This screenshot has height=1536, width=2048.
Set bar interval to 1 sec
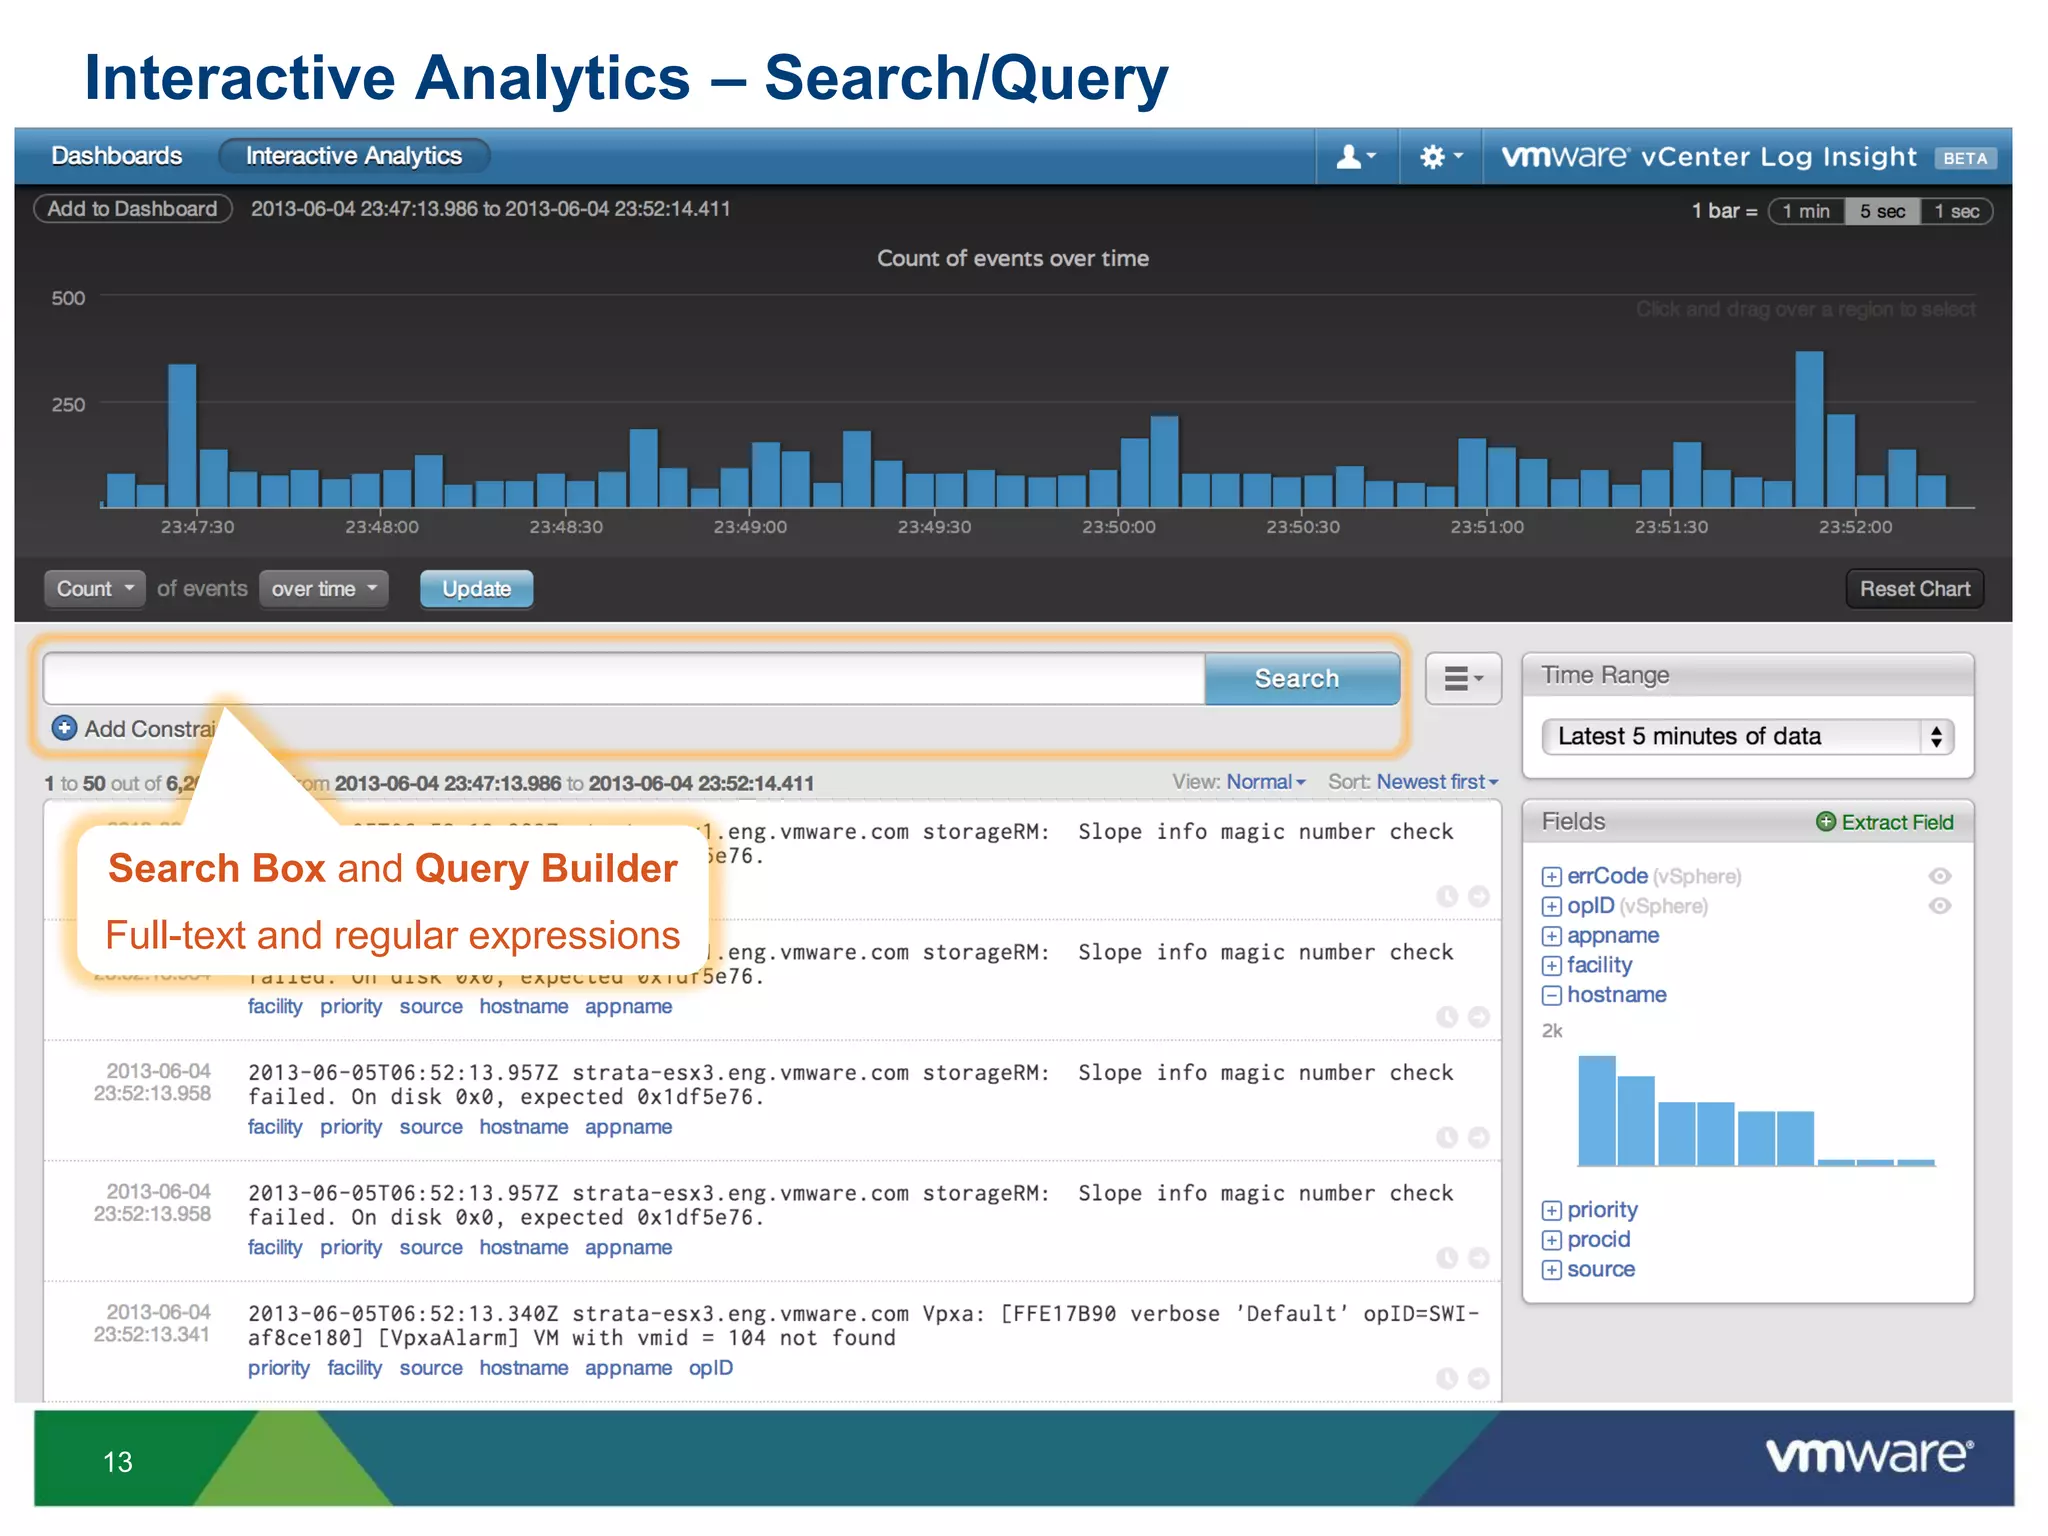[1956, 211]
